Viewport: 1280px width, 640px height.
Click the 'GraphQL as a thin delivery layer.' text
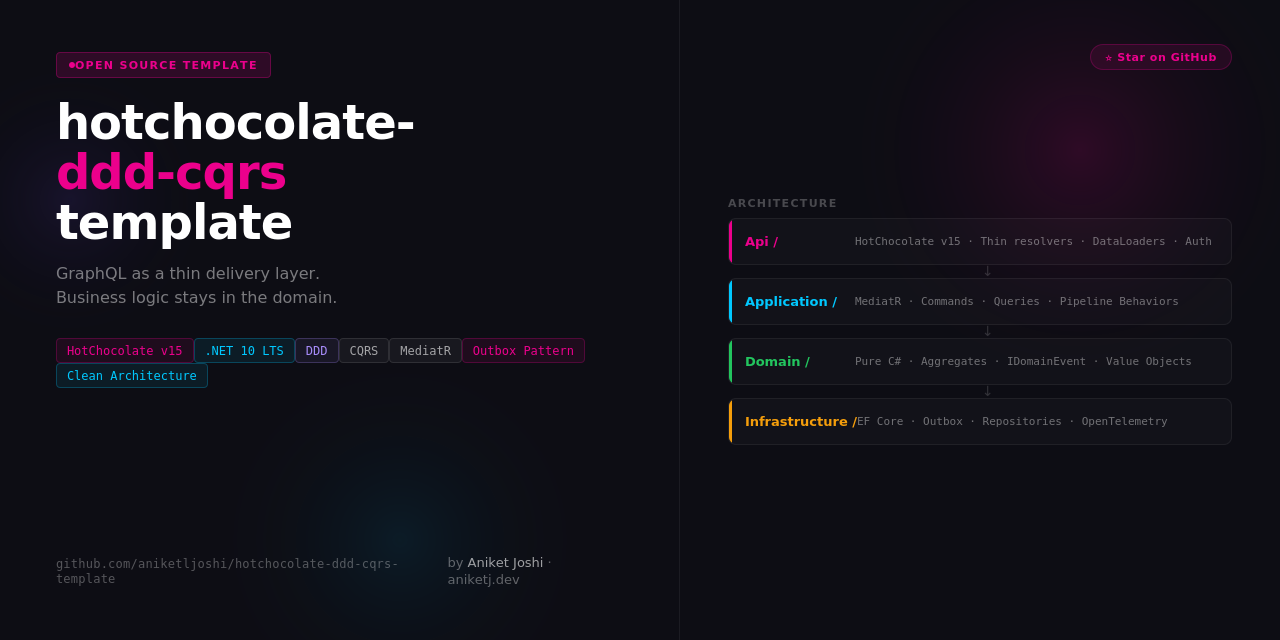coord(188,274)
